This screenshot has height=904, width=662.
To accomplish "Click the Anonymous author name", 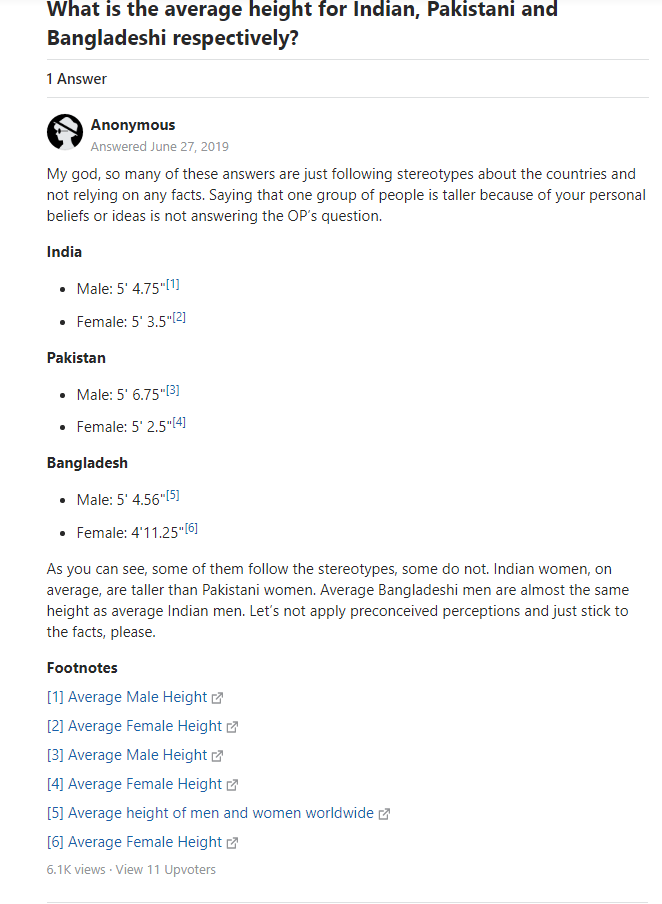I will click(x=133, y=125).
